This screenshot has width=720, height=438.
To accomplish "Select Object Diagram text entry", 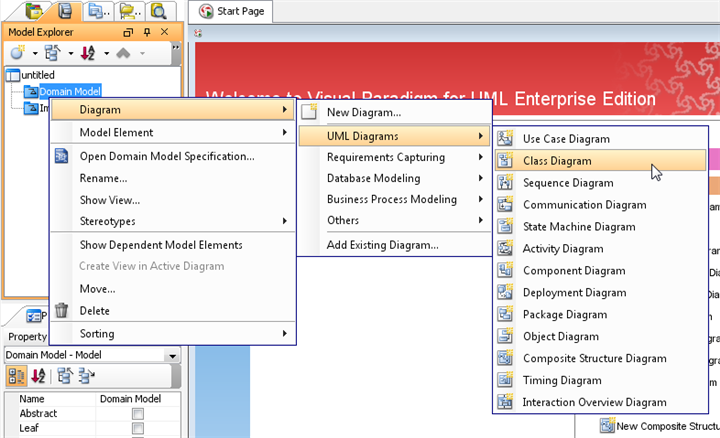I will coord(561,337).
